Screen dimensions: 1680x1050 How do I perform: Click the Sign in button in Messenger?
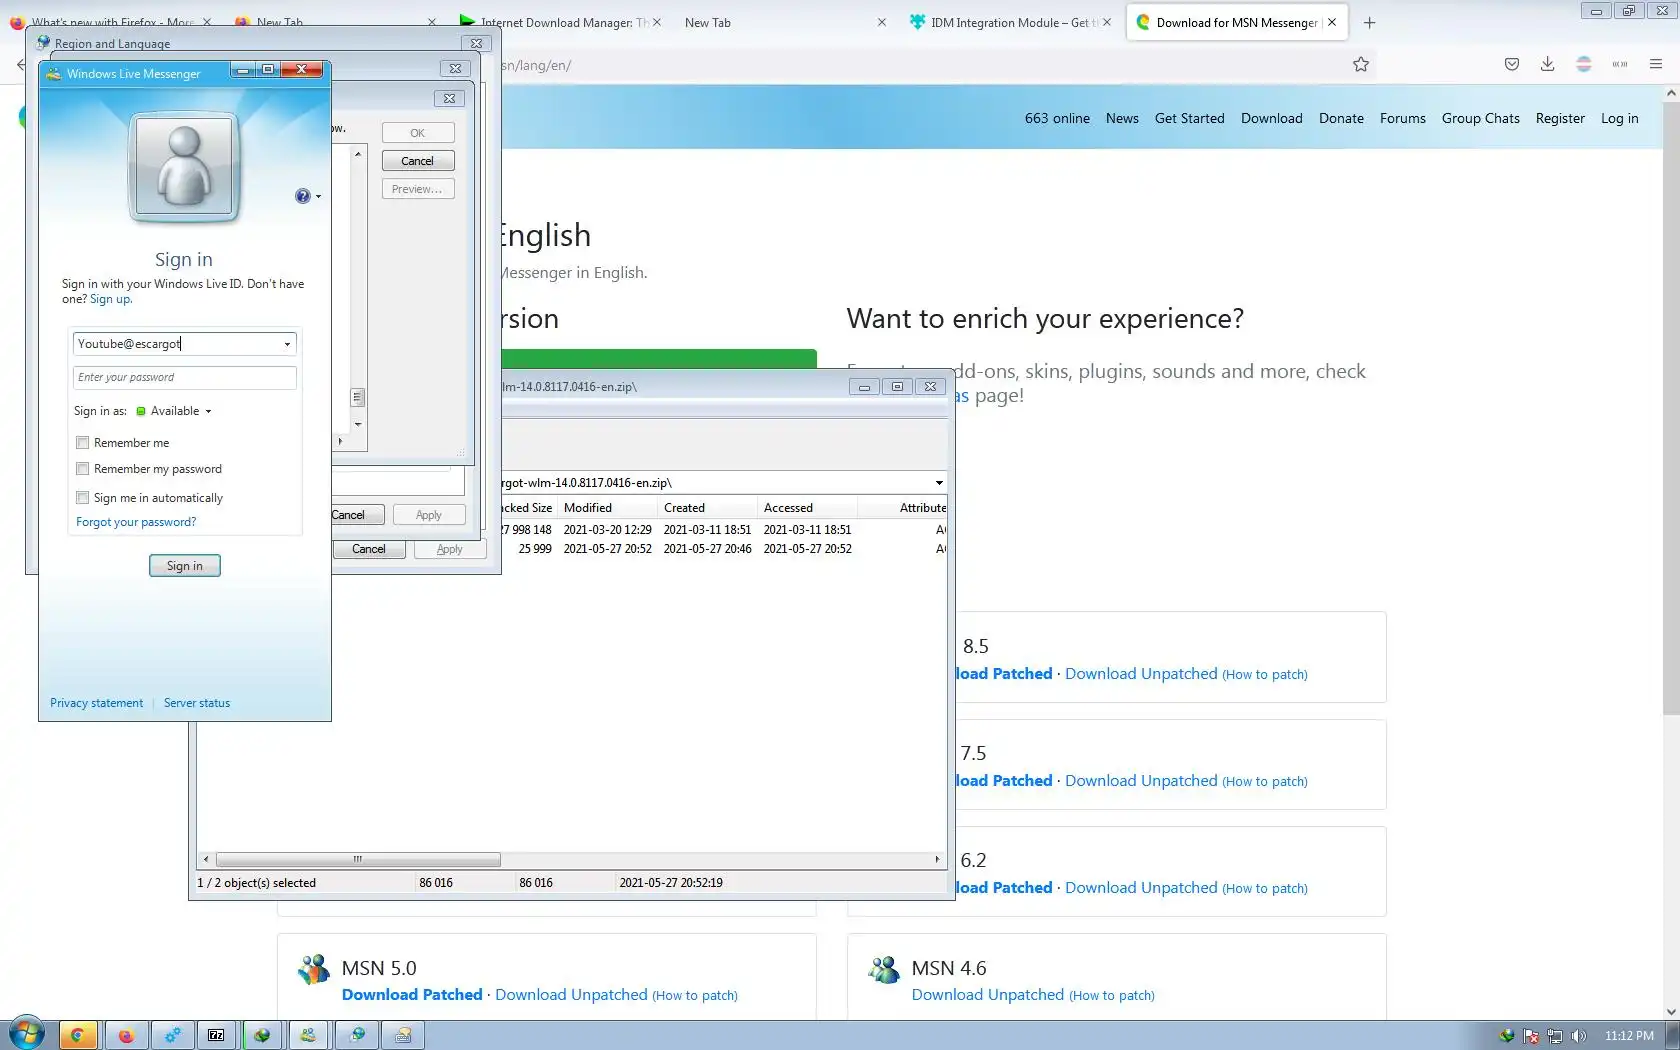pos(185,566)
